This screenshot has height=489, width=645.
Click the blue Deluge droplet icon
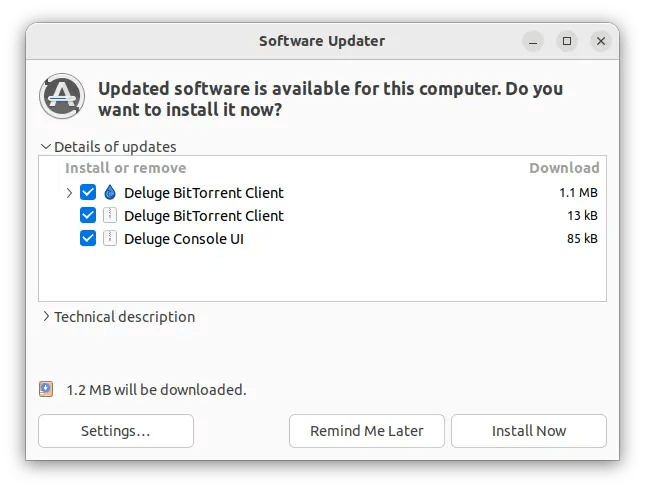tap(110, 192)
